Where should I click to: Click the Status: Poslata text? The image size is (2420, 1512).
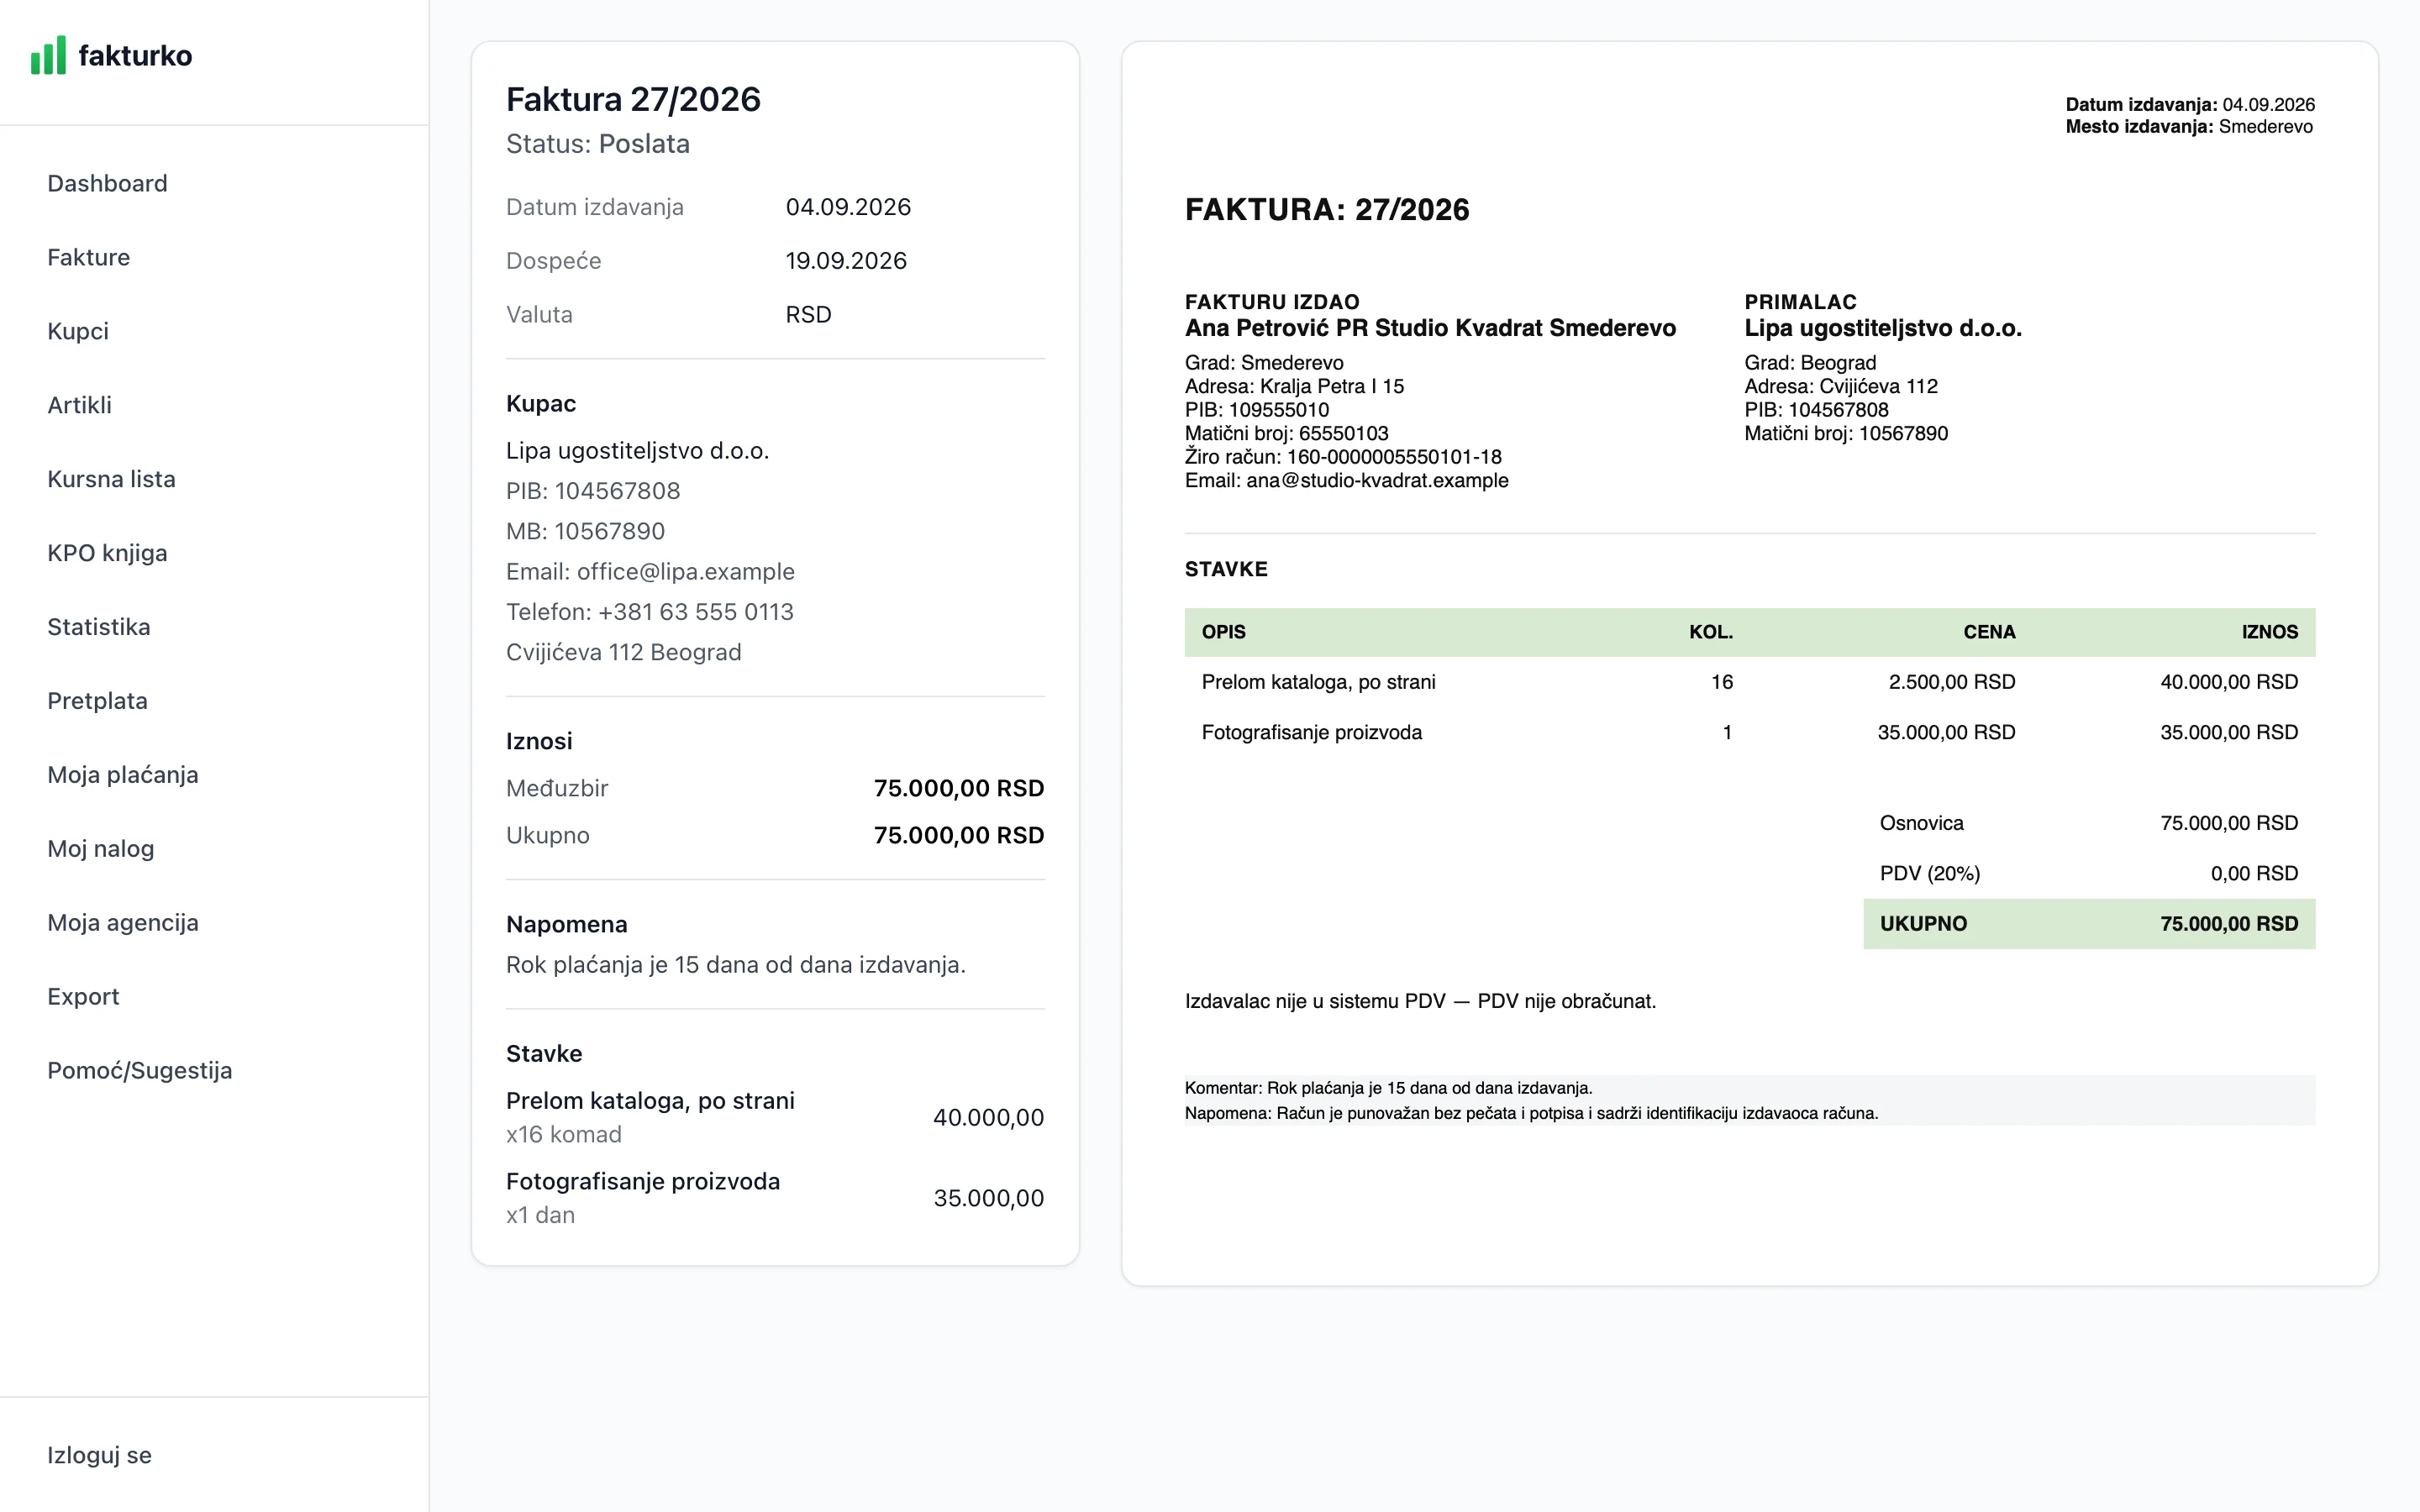(x=598, y=145)
